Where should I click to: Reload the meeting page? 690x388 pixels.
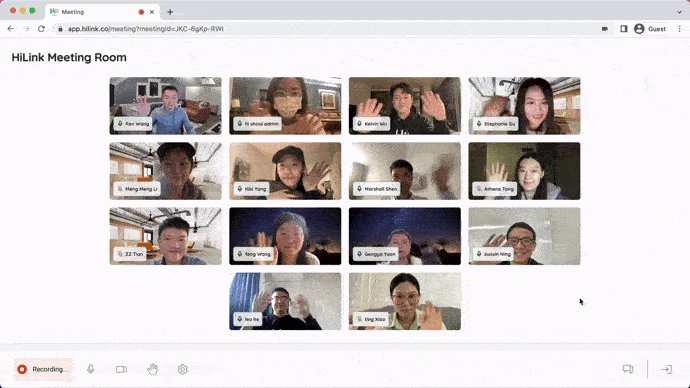click(41, 29)
